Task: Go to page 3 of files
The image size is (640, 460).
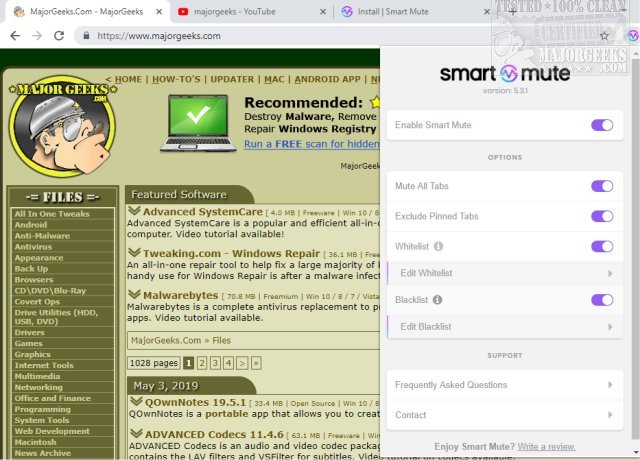Action: click(x=215, y=363)
